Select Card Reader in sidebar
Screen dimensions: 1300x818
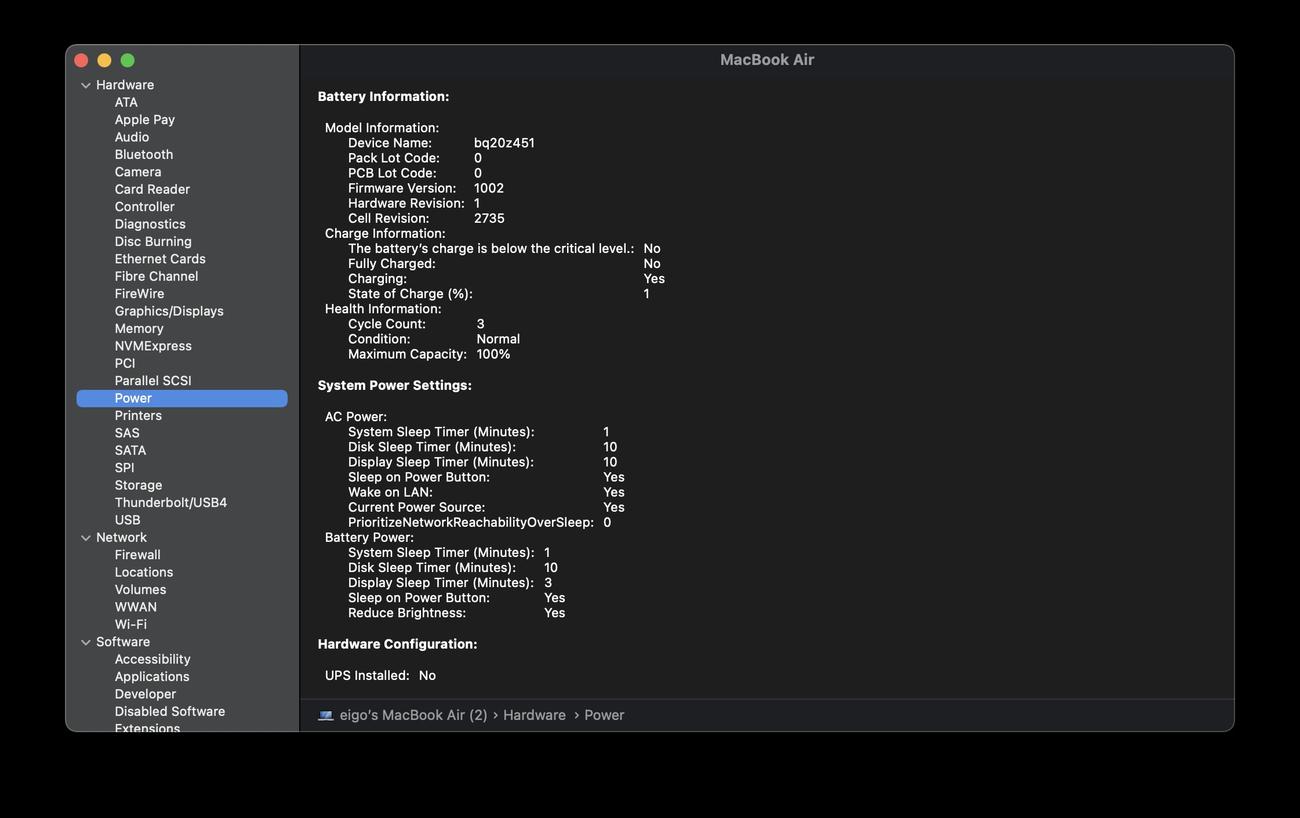coord(152,189)
